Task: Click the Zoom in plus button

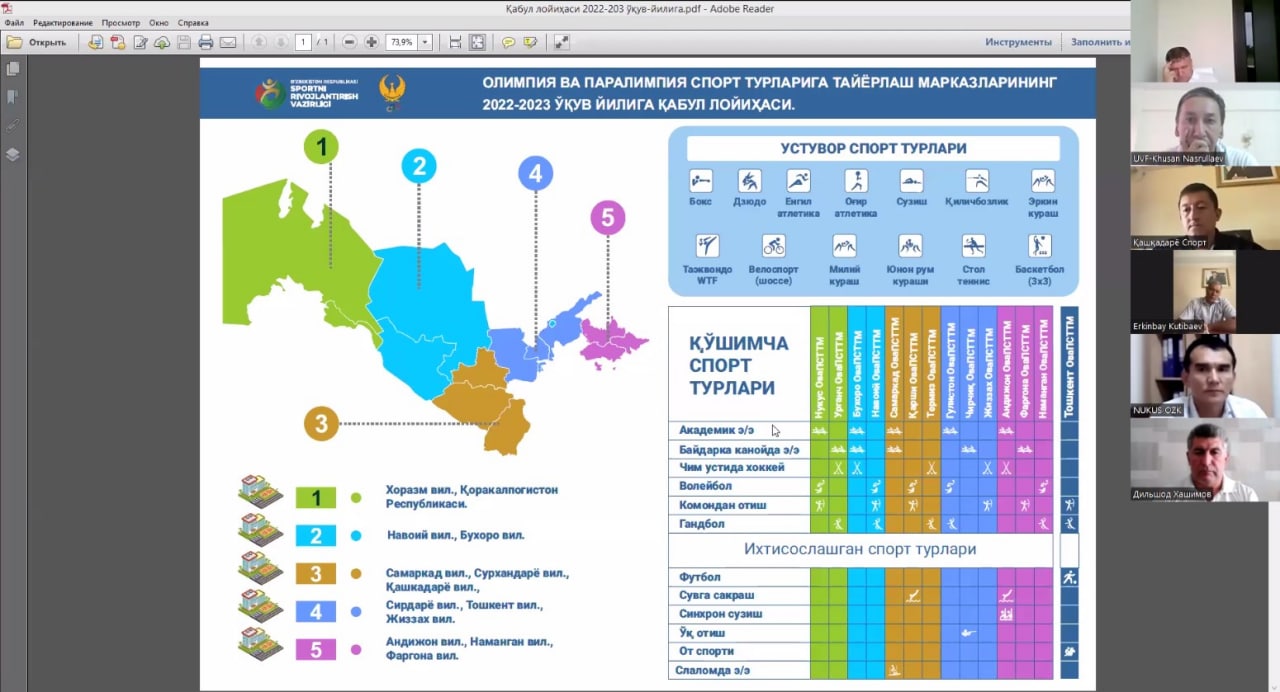Action: coord(371,42)
